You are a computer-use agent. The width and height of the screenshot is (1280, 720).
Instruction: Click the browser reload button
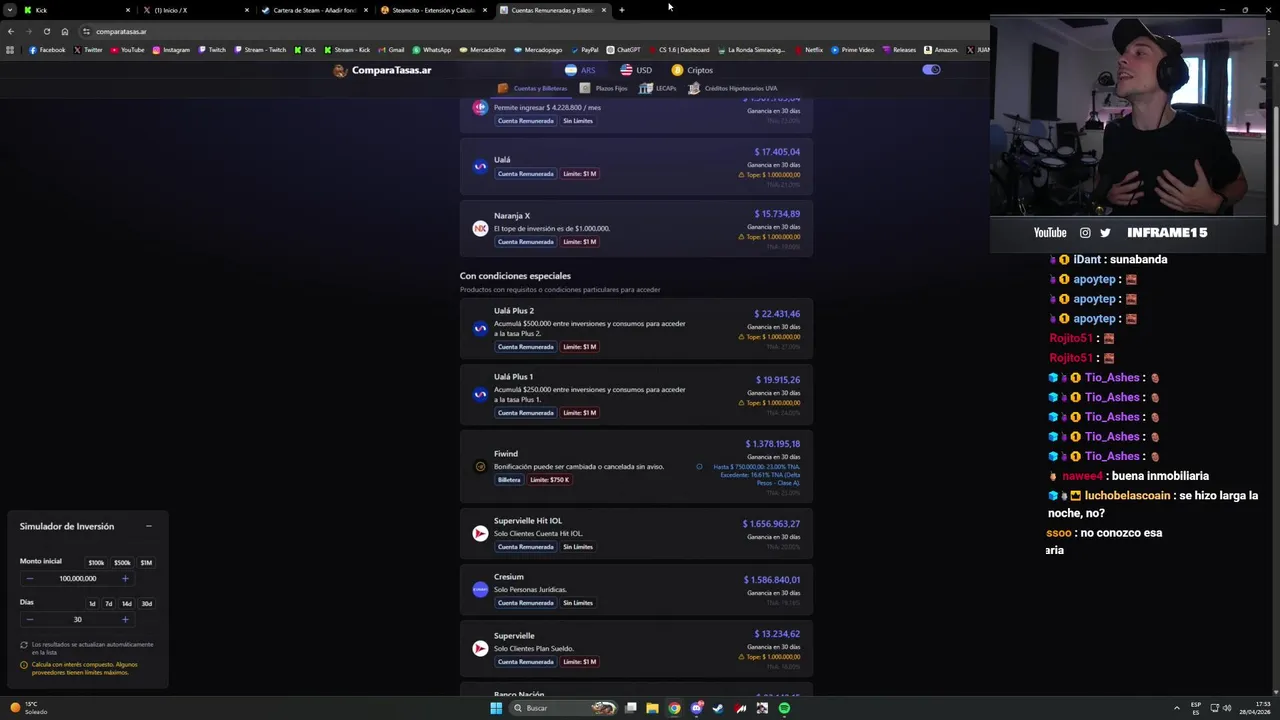point(46,31)
